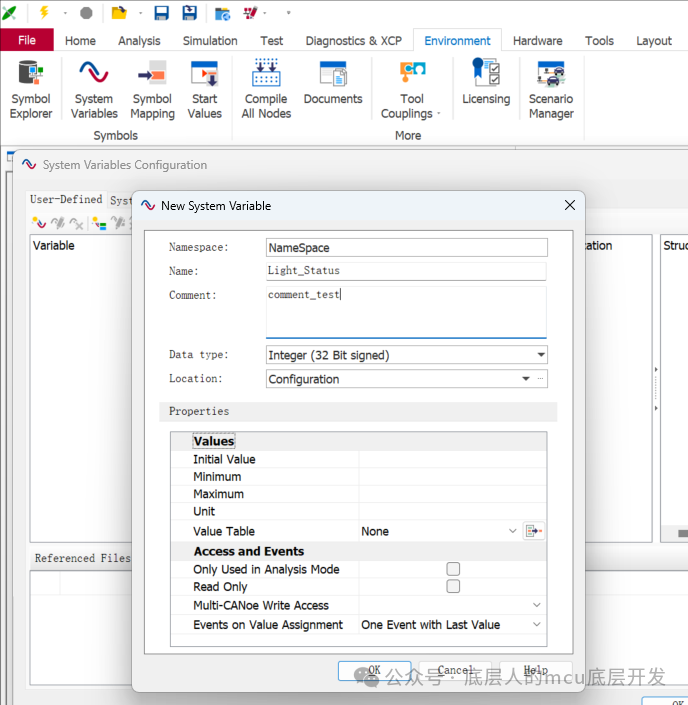688x705 pixels.
Task: Save configuration with the floppy disk icon
Action: [161, 13]
